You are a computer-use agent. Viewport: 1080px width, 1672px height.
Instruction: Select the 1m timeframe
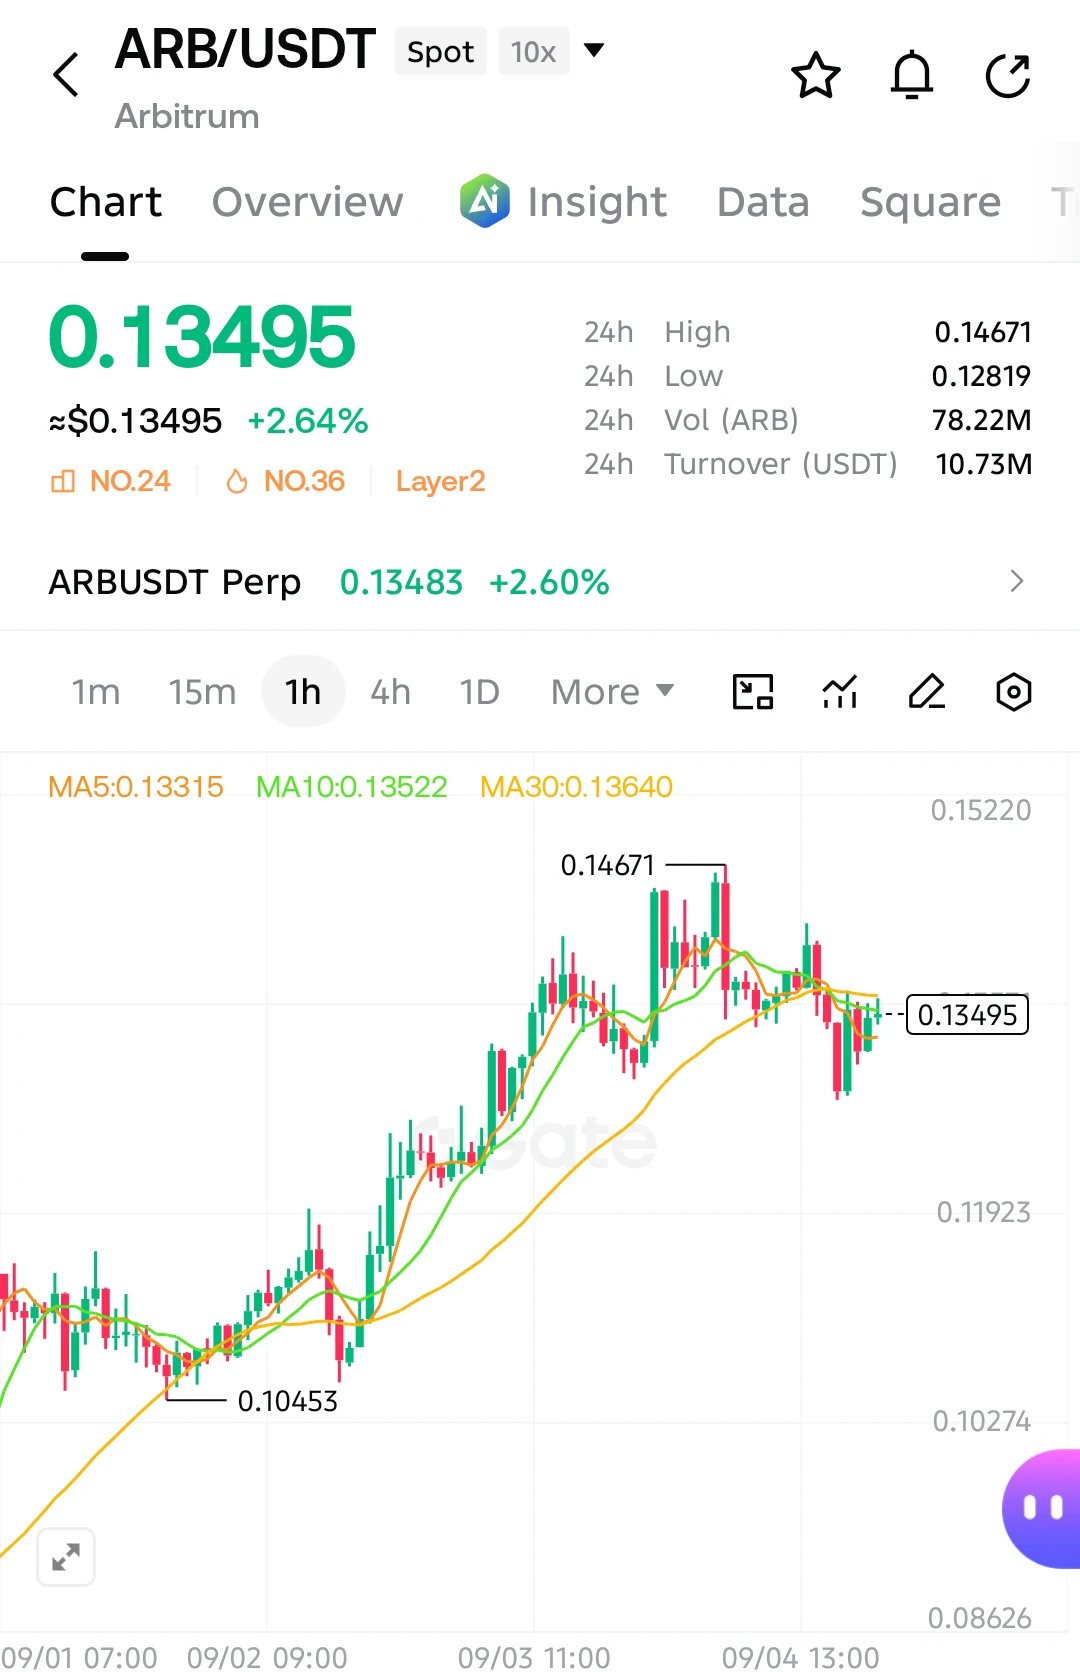coord(96,692)
